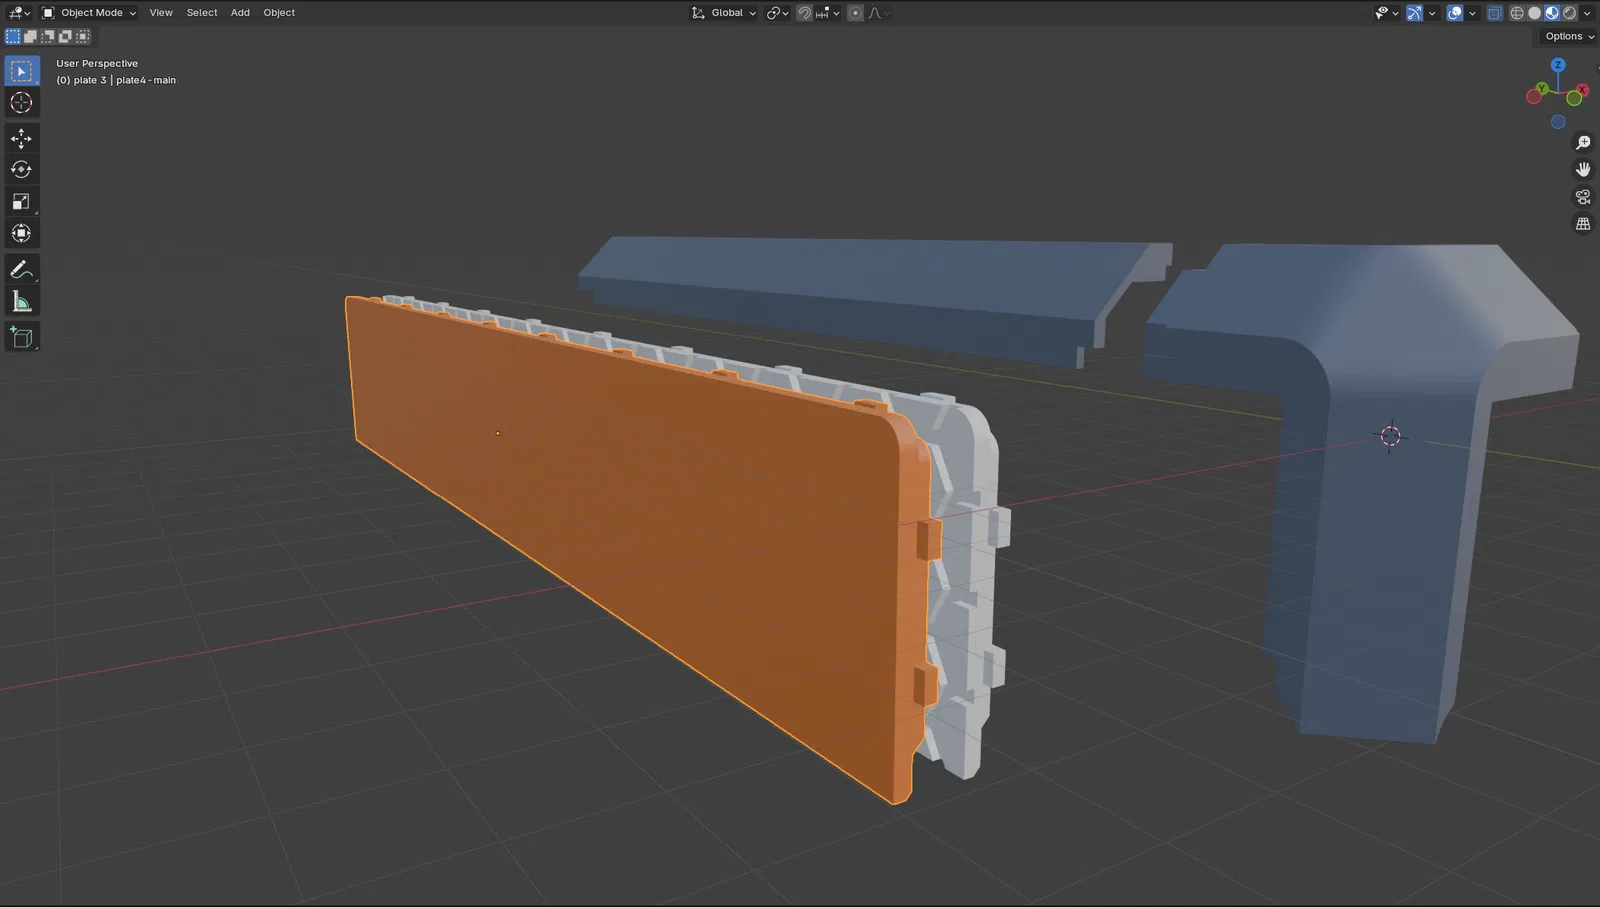Set selection mode to invert selection
The height and width of the screenshot is (907, 1600).
65,36
